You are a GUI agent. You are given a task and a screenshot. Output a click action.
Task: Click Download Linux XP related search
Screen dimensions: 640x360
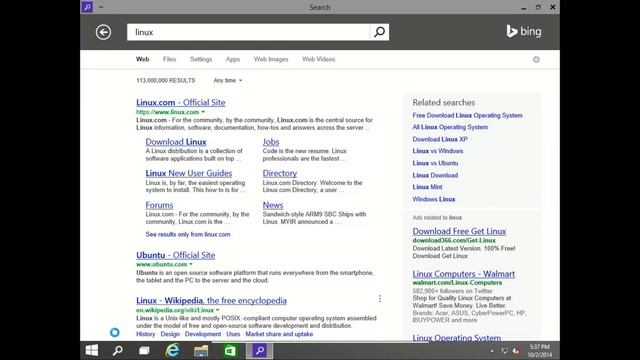click(440, 139)
